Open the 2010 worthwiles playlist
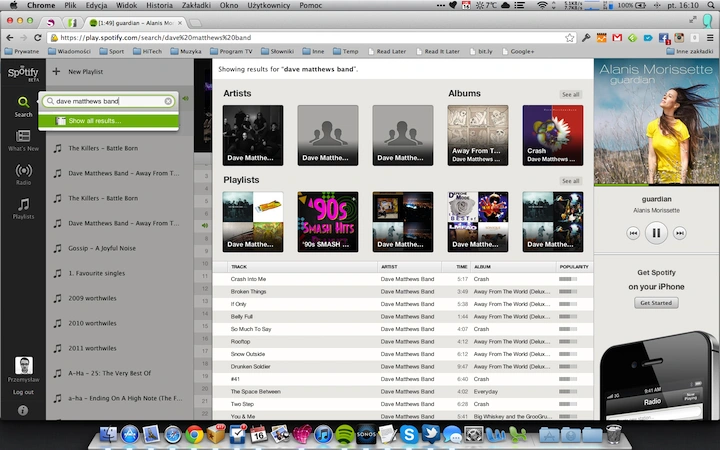The height and width of the screenshot is (450, 720). tap(92, 323)
